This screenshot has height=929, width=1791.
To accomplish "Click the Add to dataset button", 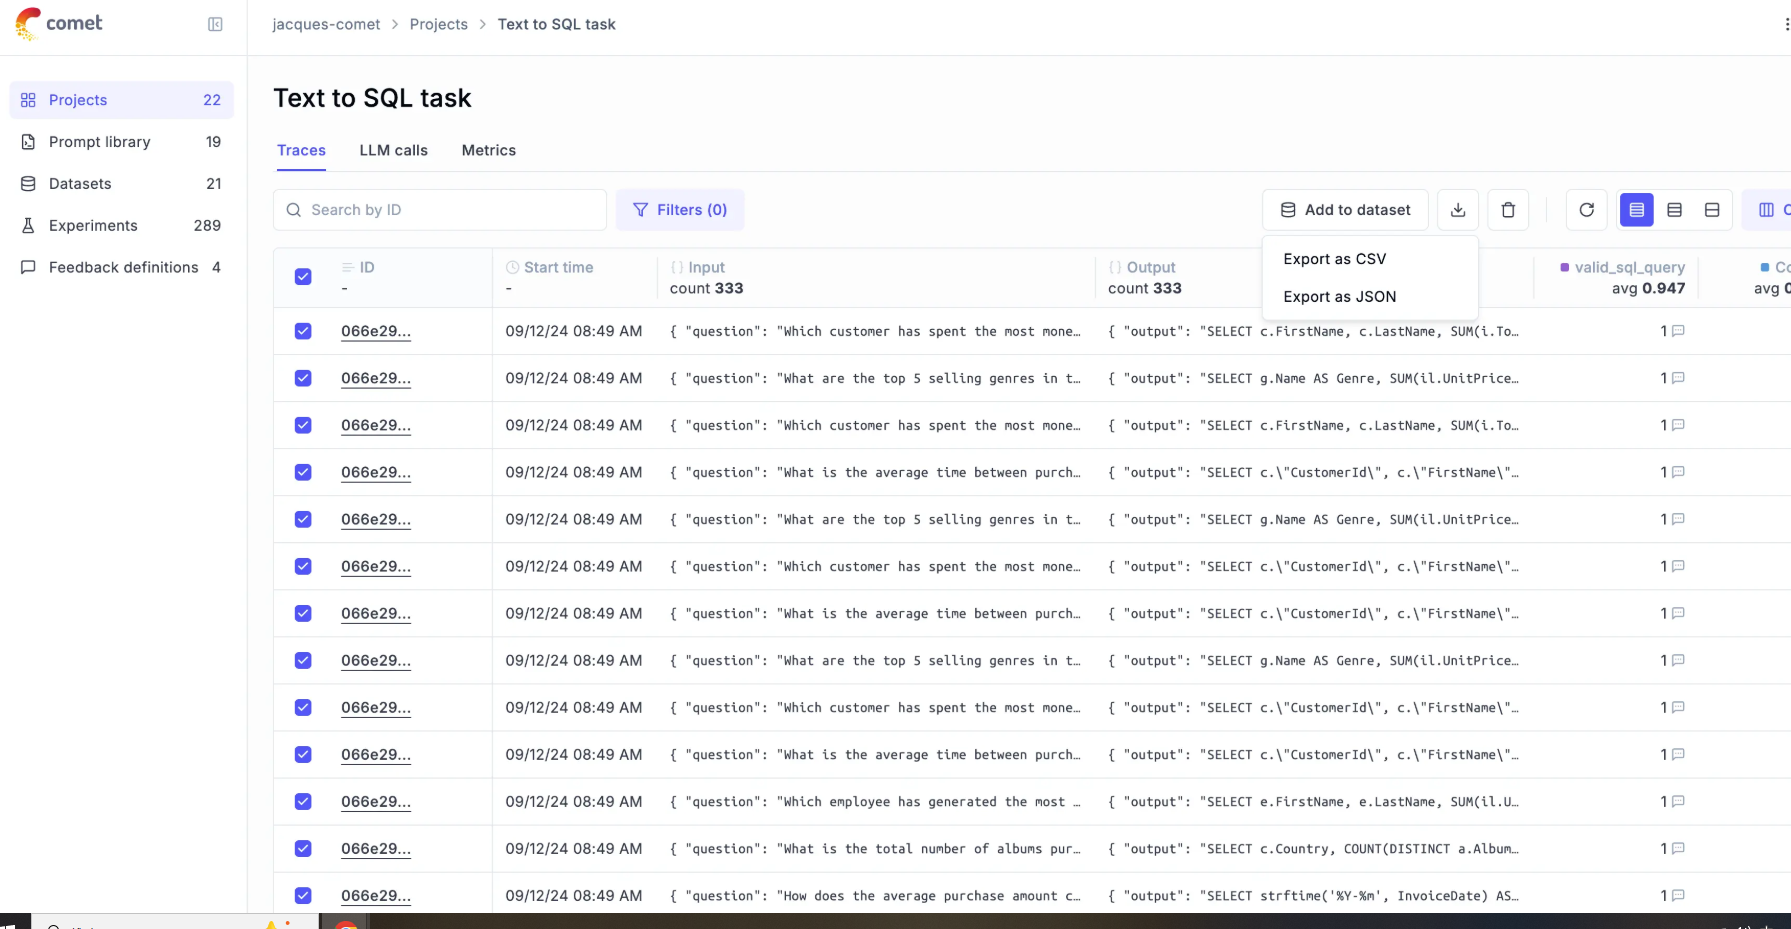I will click(x=1345, y=210).
